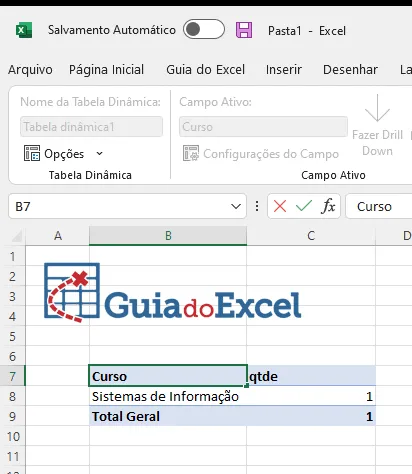Image resolution: width=412 pixels, height=474 pixels.
Task: Save workbook with the purple floppy icon
Action: [244, 30]
